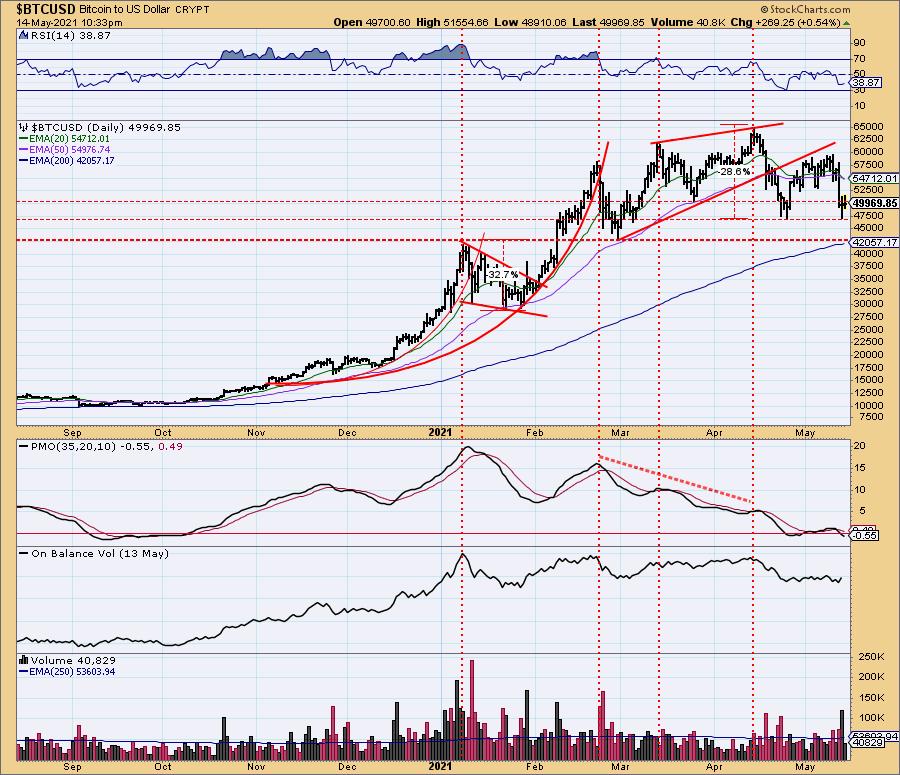The height and width of the screenshot is (775, 900).
Task: Click the blue EMA(250) legend line marker
Action: (x=24, y=672)
